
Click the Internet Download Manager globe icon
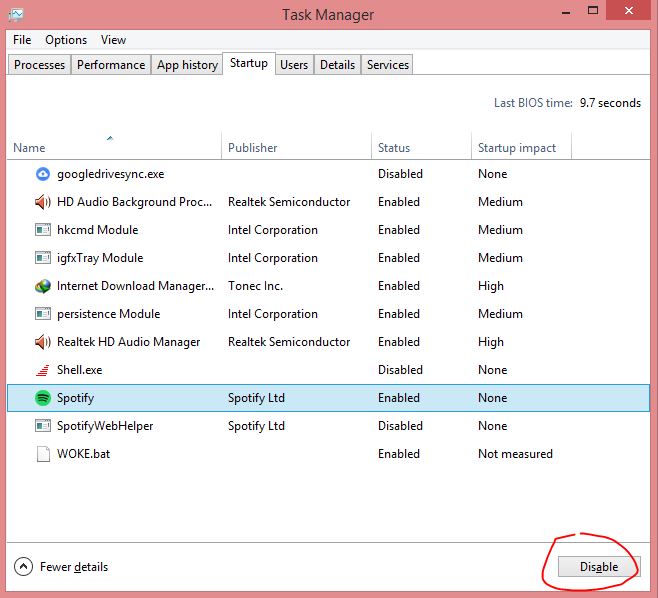click(43, 286)
